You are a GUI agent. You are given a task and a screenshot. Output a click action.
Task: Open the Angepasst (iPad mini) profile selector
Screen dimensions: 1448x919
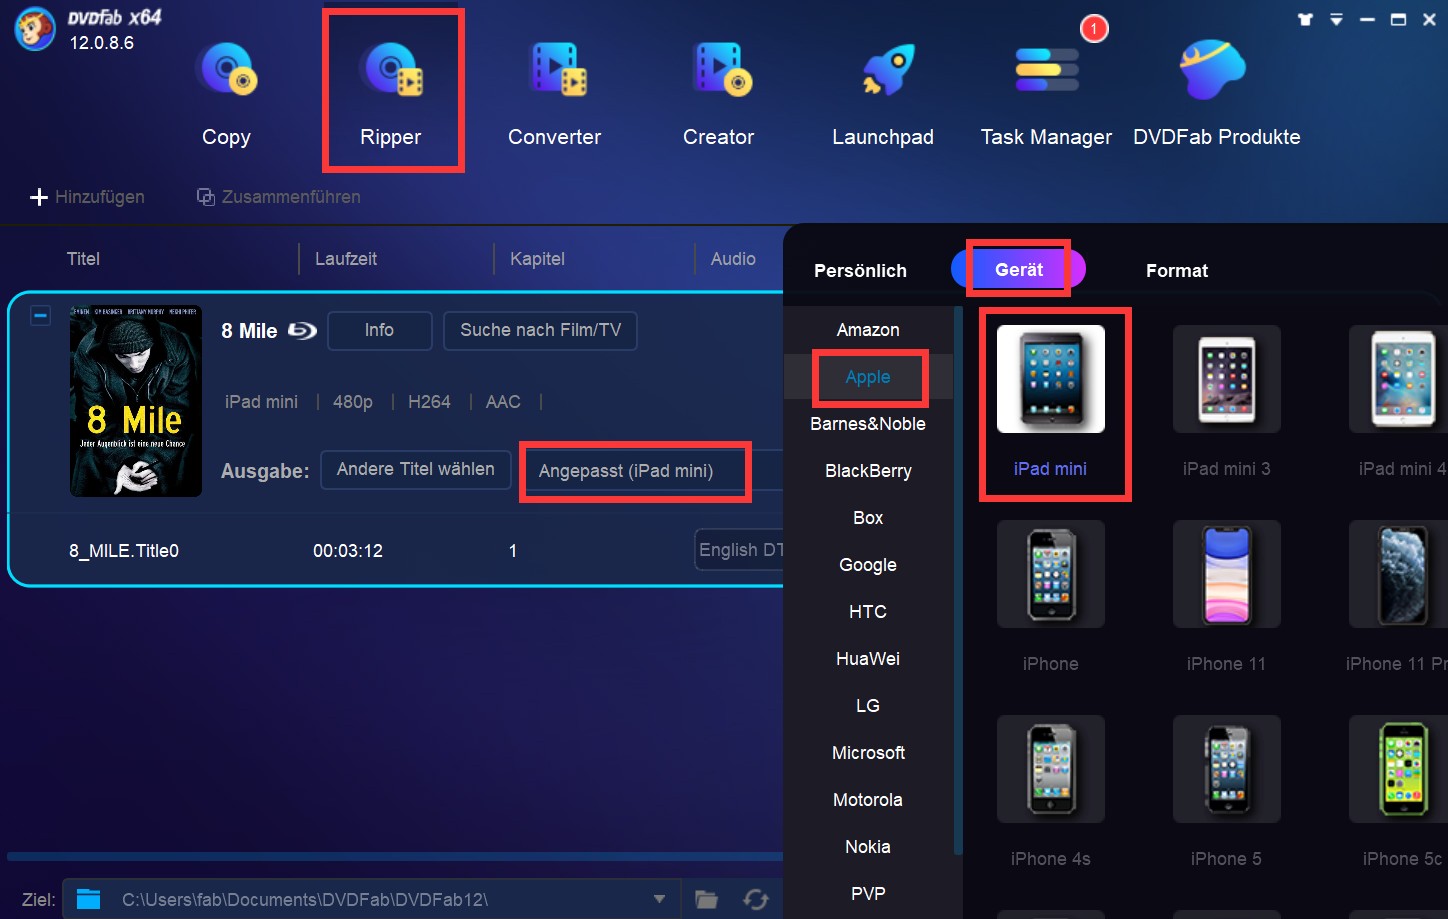click(635, 471)
